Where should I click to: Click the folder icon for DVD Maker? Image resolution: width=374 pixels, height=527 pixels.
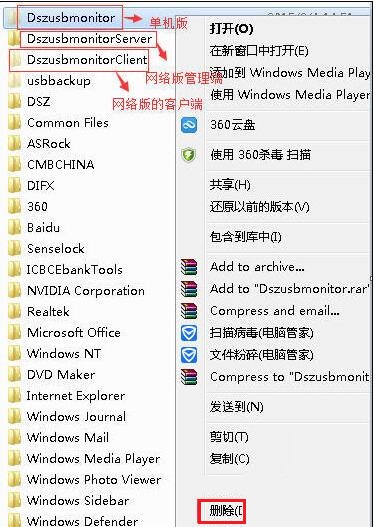(x=14, y=375)
